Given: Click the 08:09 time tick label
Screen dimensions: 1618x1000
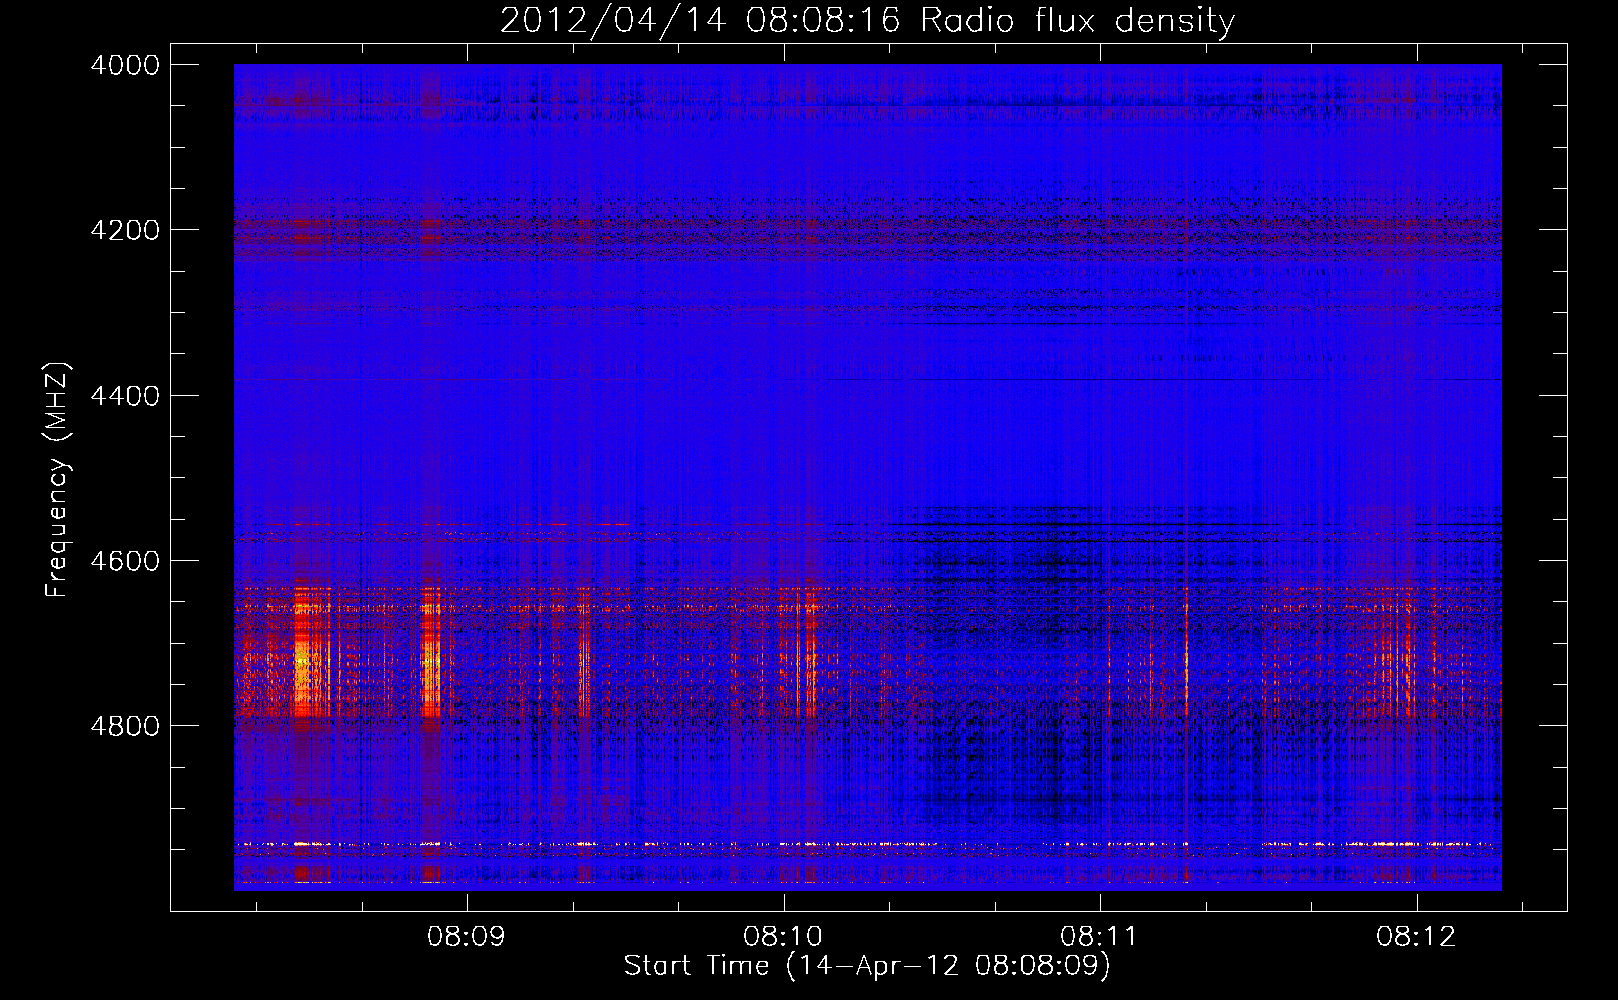Looking at the screenshot, I should click(466, 937).
